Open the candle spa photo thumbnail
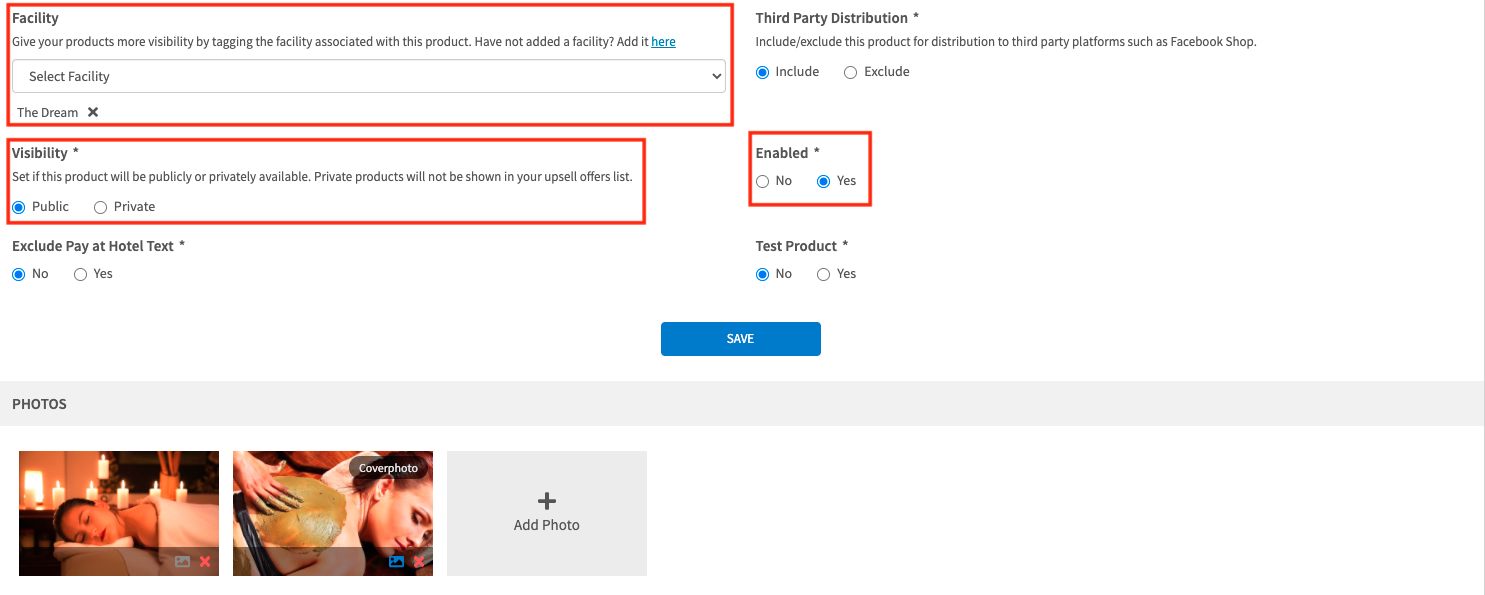Image resolution: width=1485 pixels, height=595 pixels. coord(118,500)
